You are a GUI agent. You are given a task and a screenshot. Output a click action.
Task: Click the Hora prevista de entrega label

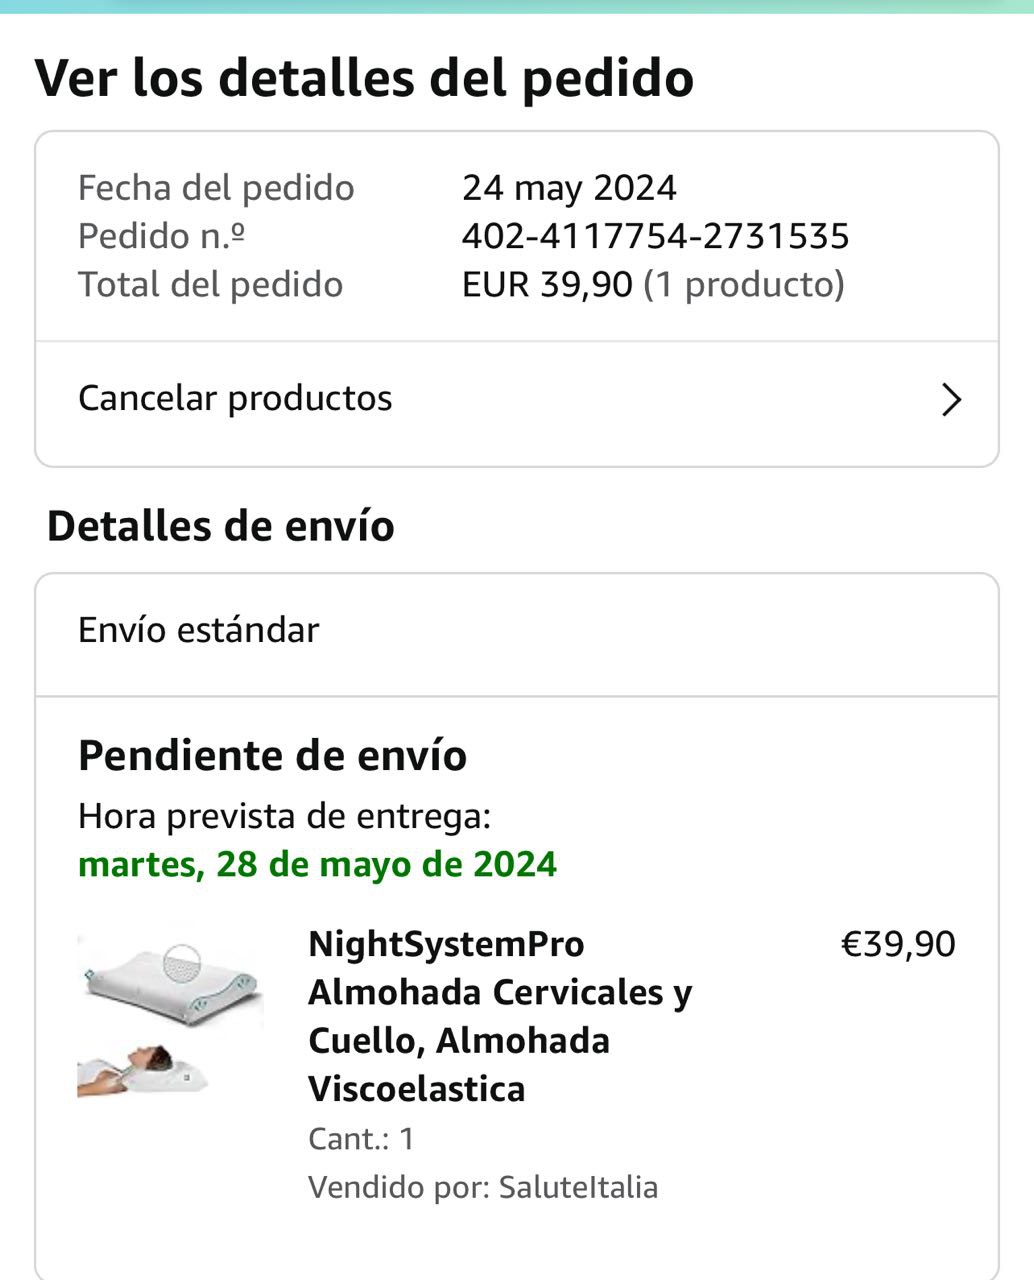pyautogui.click(x=284, y=816)
